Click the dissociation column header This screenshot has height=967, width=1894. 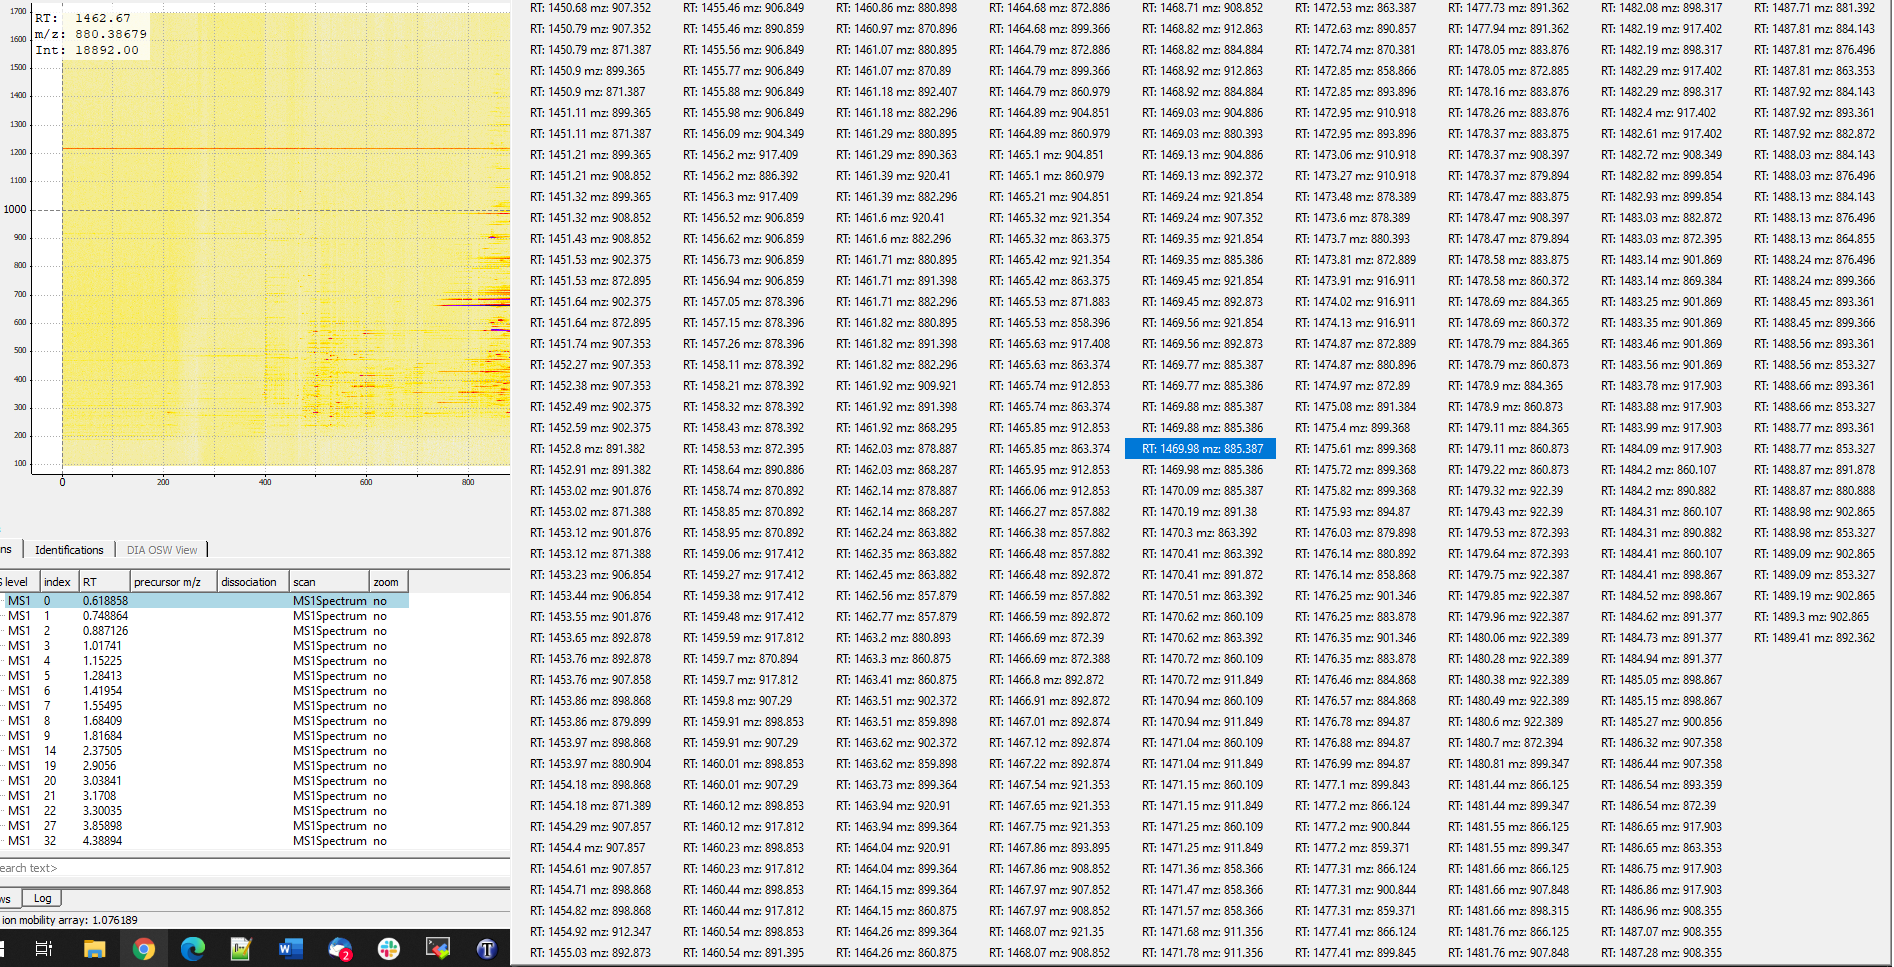[x=251, y=581]
